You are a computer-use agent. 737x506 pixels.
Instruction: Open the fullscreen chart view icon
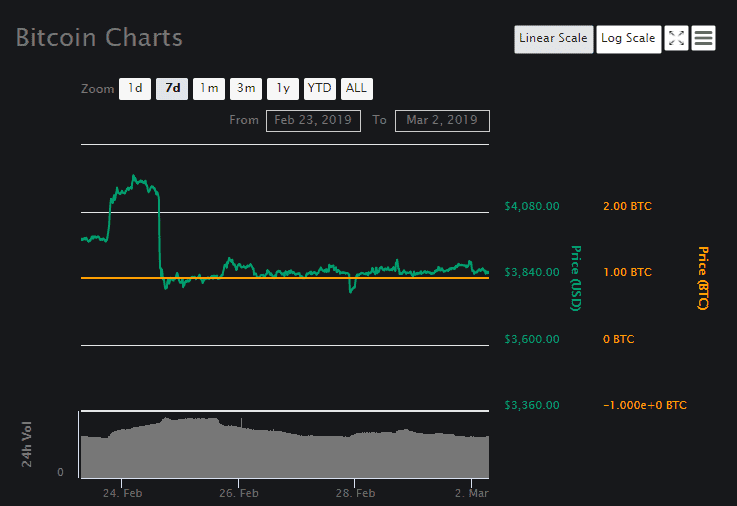pyautogui.click(x=676, y=38)
